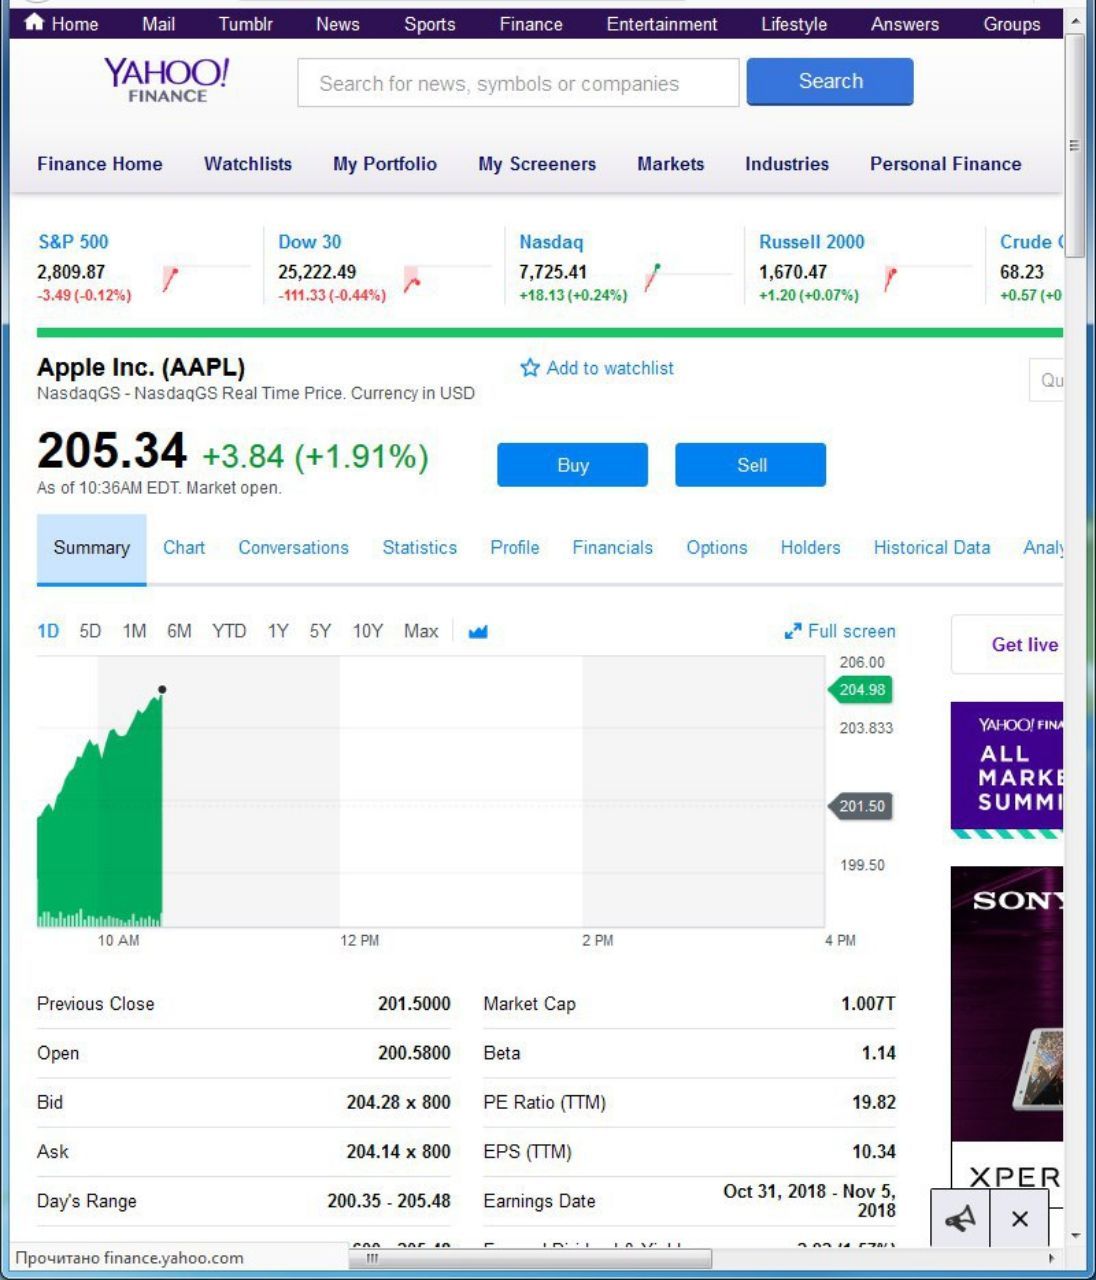Open News in the top bar
The height and width of the screenshot is (1280, 1096).
coord(337,24)
